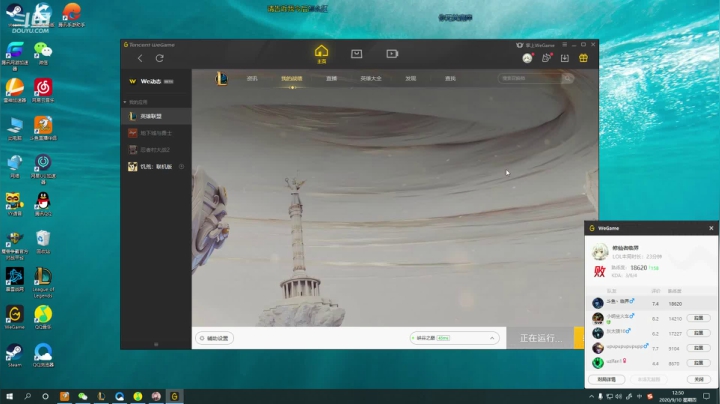The width and height of the screenshot is (720, 404).
Task: Open the yellow gift box icon
Action: tap(584, 58)
